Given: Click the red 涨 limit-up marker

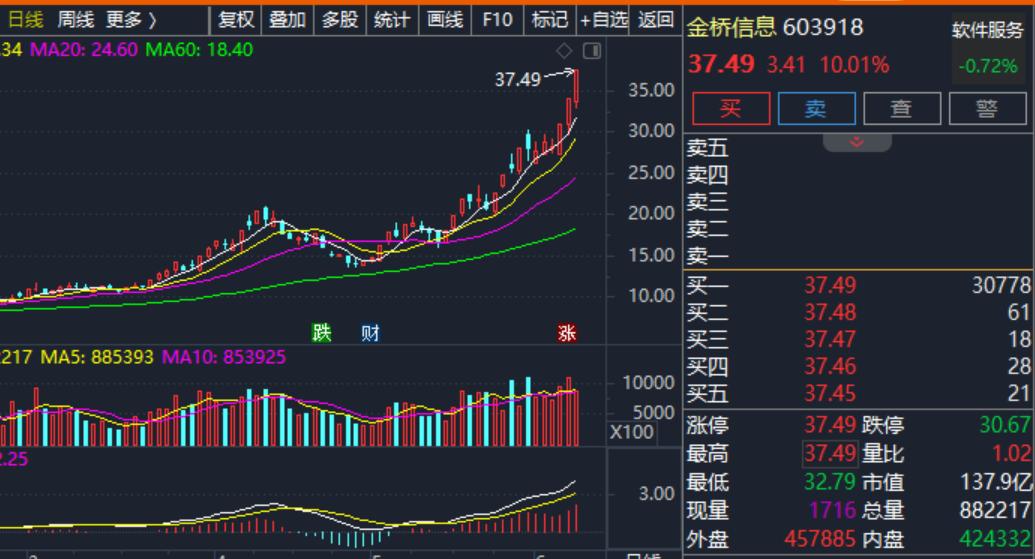Looking at the screenshot, I should [x=567, y=333].
